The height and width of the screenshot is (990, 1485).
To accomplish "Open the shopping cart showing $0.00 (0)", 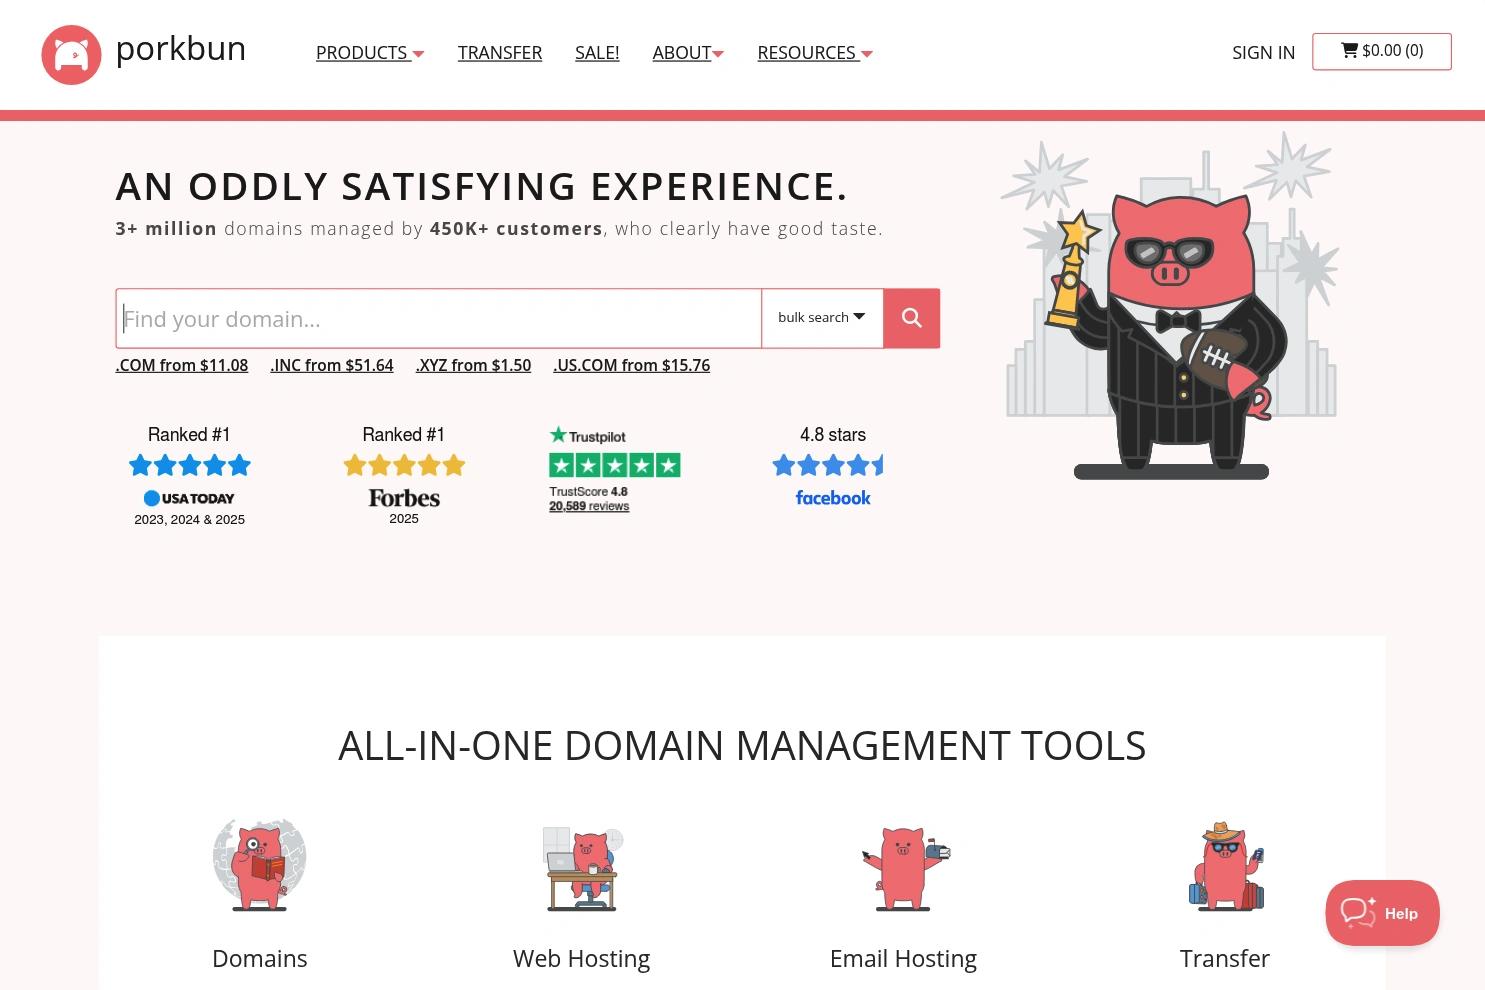I will coord(1381,51).
